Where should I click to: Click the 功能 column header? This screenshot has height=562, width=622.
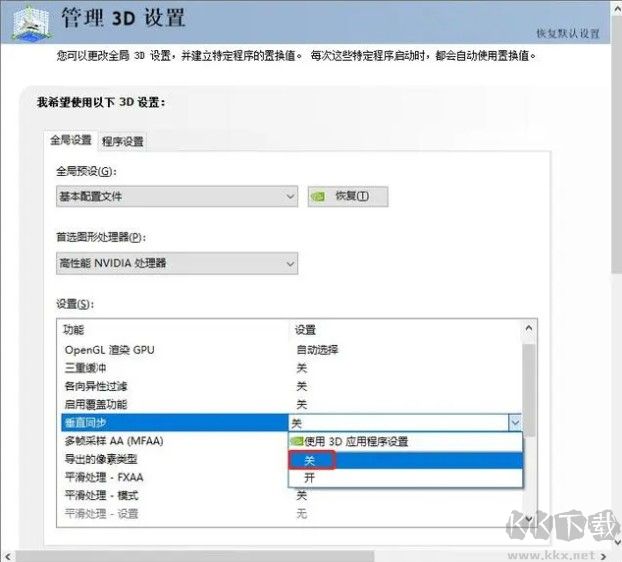[x=73, y=330]
